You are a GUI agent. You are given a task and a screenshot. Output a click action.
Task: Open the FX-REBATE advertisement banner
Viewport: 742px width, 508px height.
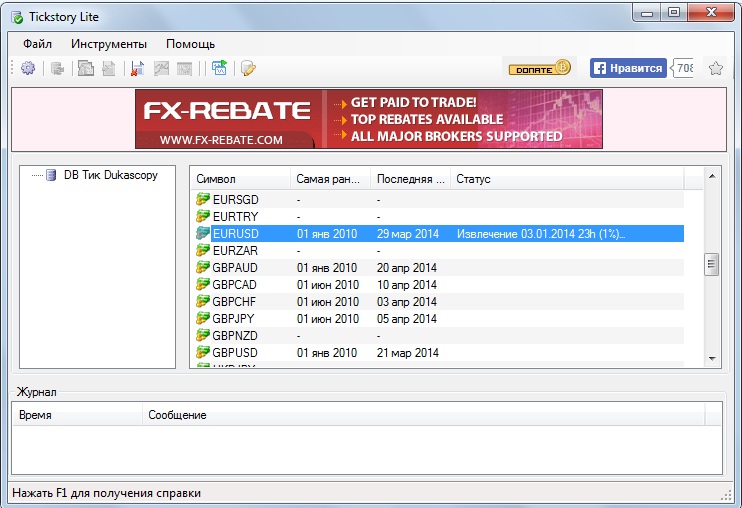point(369,119)
